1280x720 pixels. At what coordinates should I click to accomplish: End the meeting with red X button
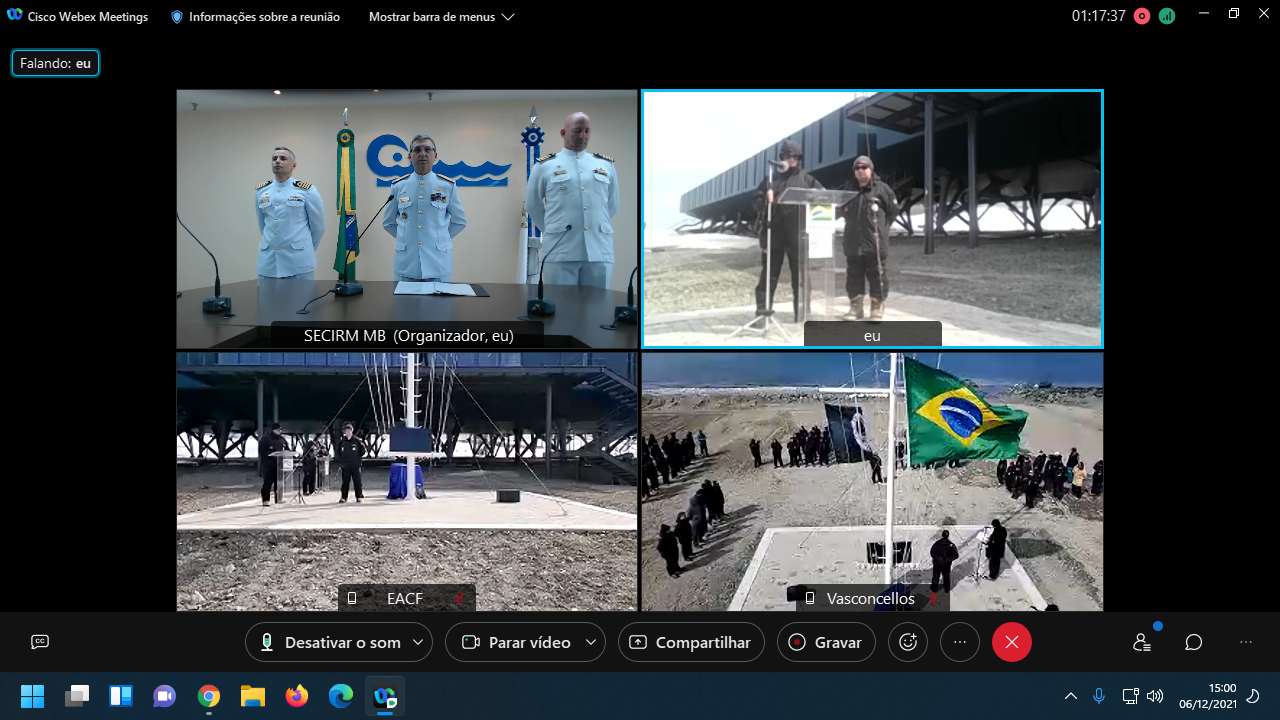tap(1012, 642)
